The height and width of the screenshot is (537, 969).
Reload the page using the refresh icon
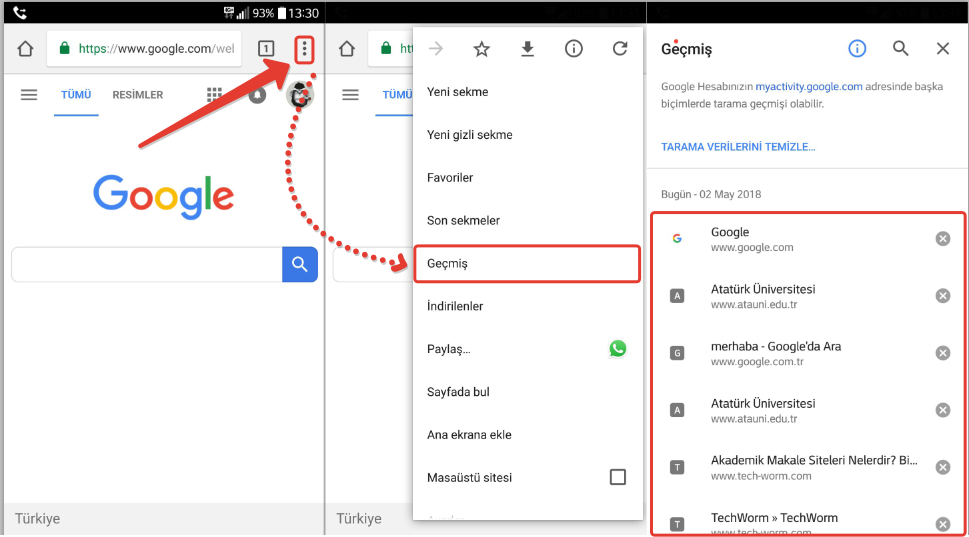coord(619,49)
